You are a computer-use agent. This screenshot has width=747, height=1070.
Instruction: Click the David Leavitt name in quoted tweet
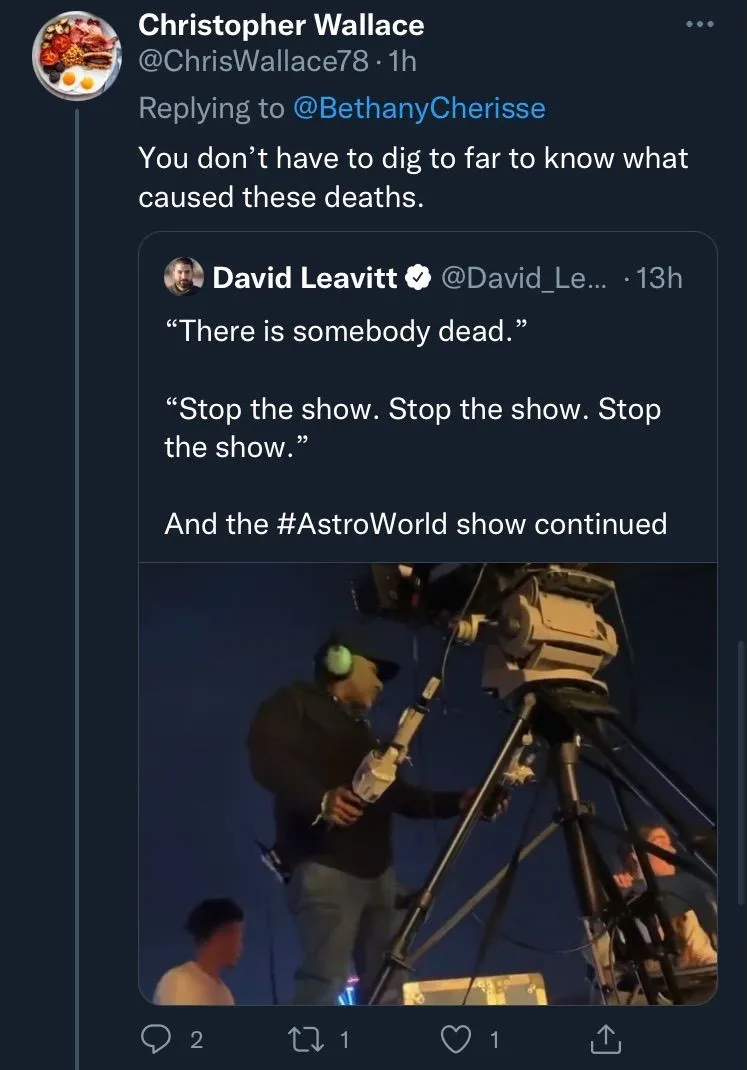coord(304,278)
